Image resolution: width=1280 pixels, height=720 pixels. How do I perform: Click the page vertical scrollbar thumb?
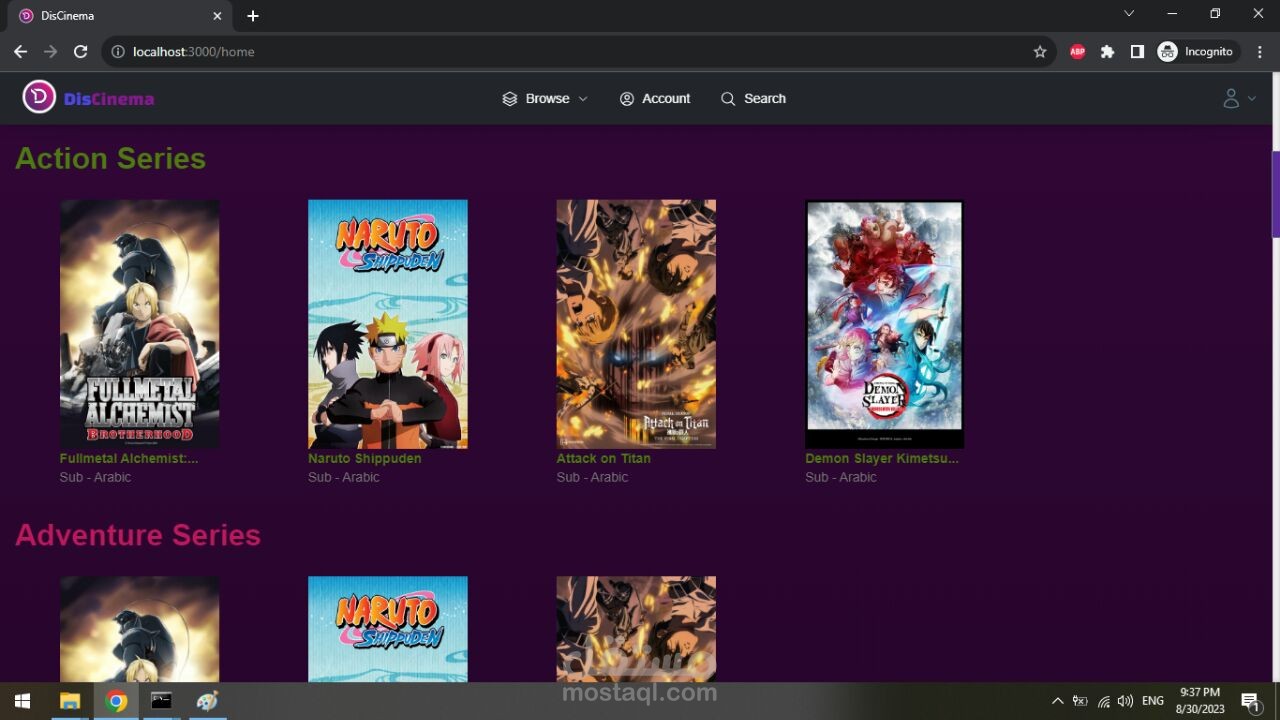(1275, 194)
